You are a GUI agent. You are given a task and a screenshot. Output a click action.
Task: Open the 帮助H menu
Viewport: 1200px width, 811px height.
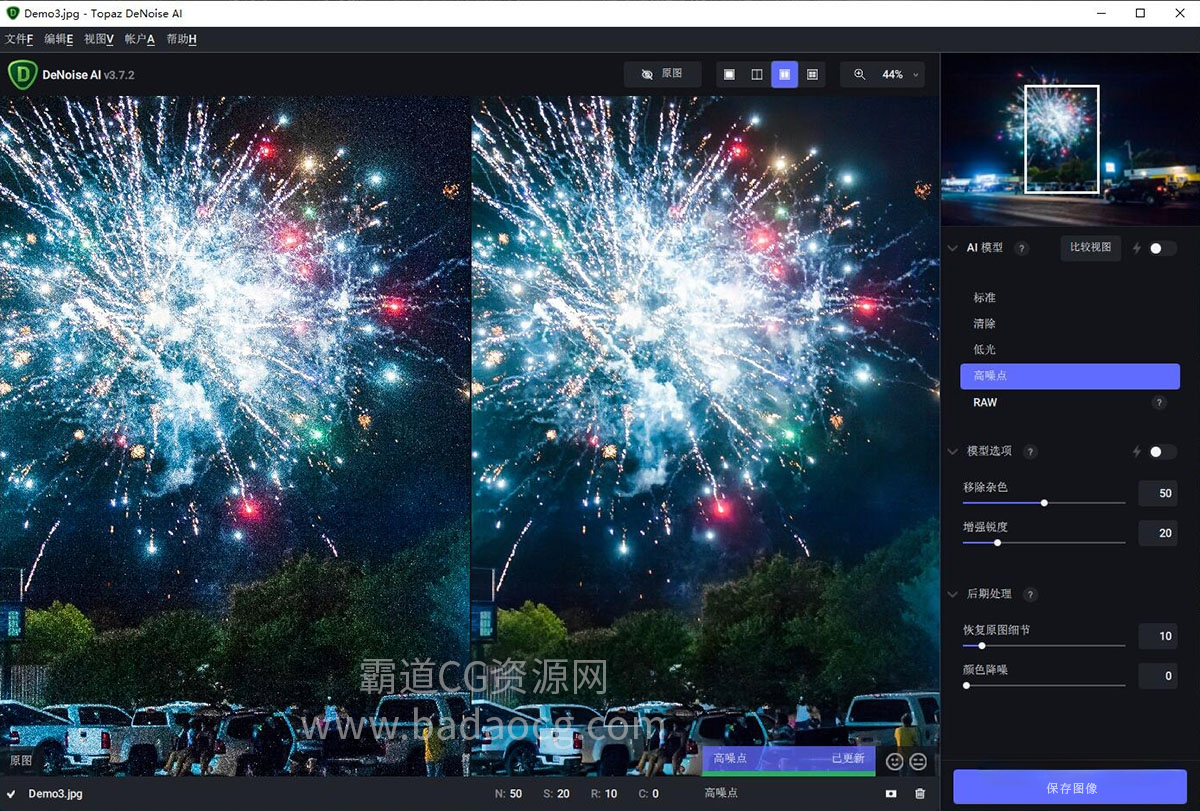181,39
